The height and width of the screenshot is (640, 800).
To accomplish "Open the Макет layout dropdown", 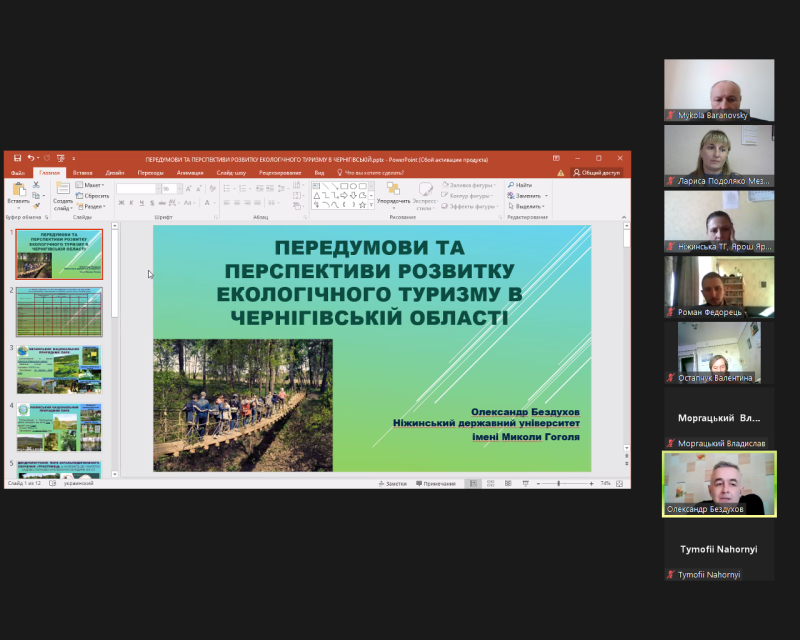I will pos(92,185).
